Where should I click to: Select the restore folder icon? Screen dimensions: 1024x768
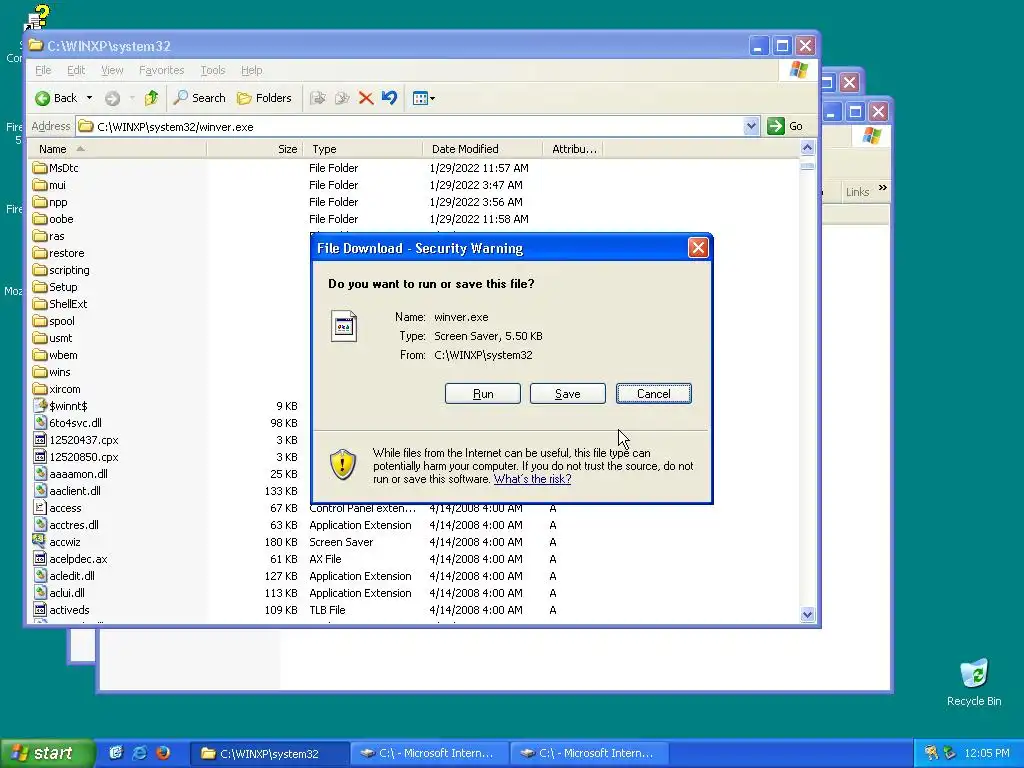tap(40, 253)
